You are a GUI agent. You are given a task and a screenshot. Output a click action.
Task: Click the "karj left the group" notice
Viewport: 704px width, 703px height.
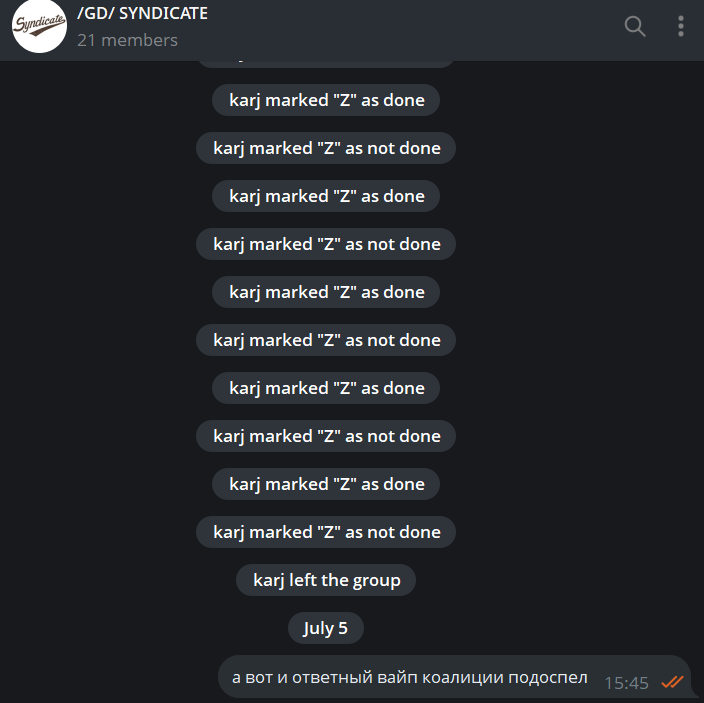click(326, 580)
